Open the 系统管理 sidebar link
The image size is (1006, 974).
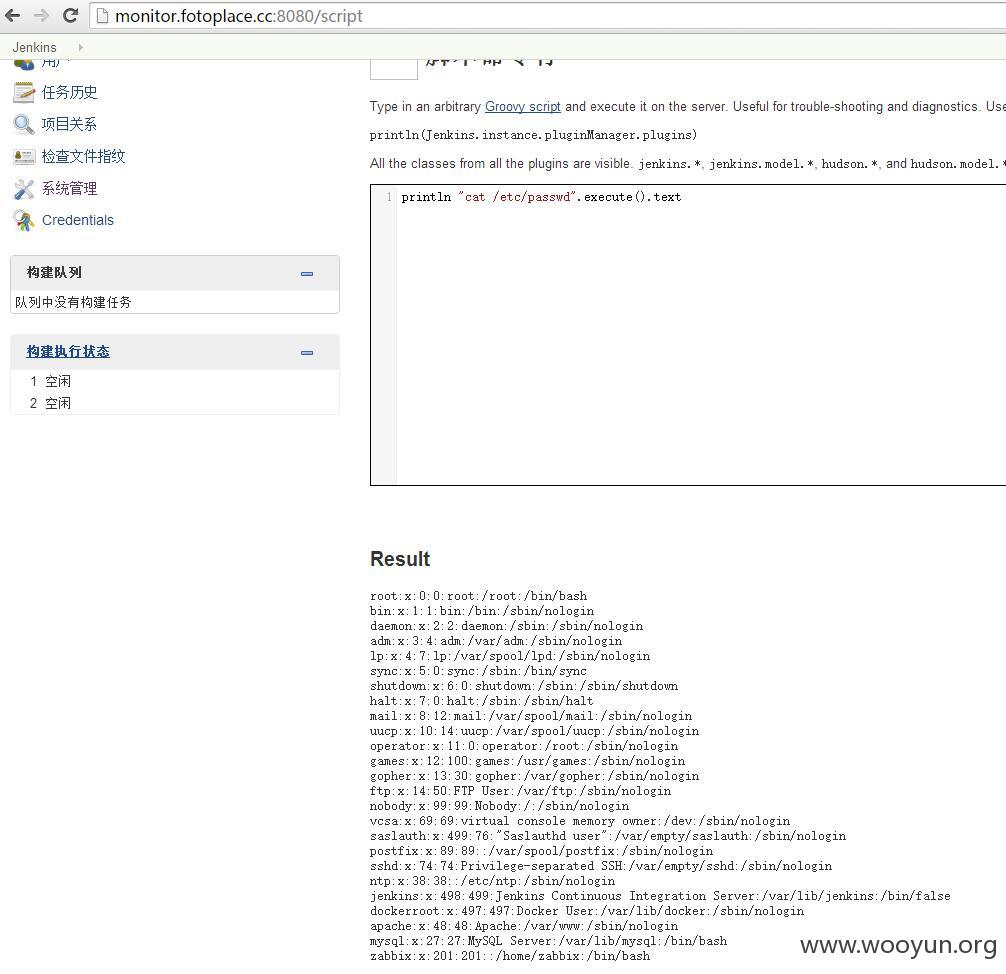[69, 188]
